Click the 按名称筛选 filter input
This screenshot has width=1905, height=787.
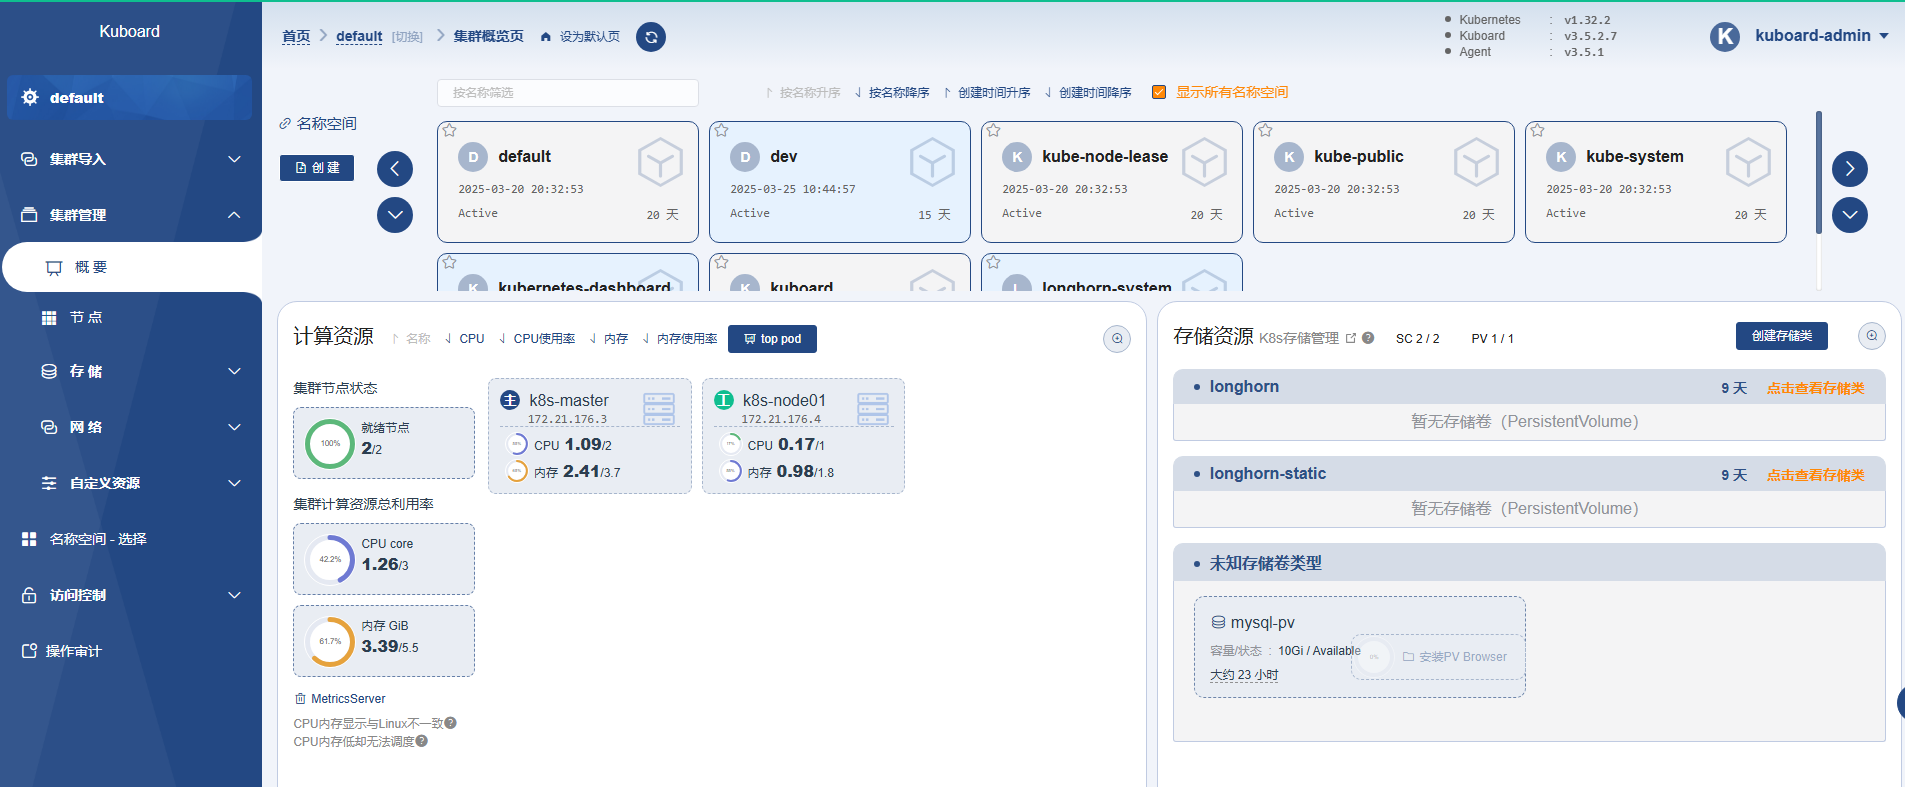tap(568, 92)
